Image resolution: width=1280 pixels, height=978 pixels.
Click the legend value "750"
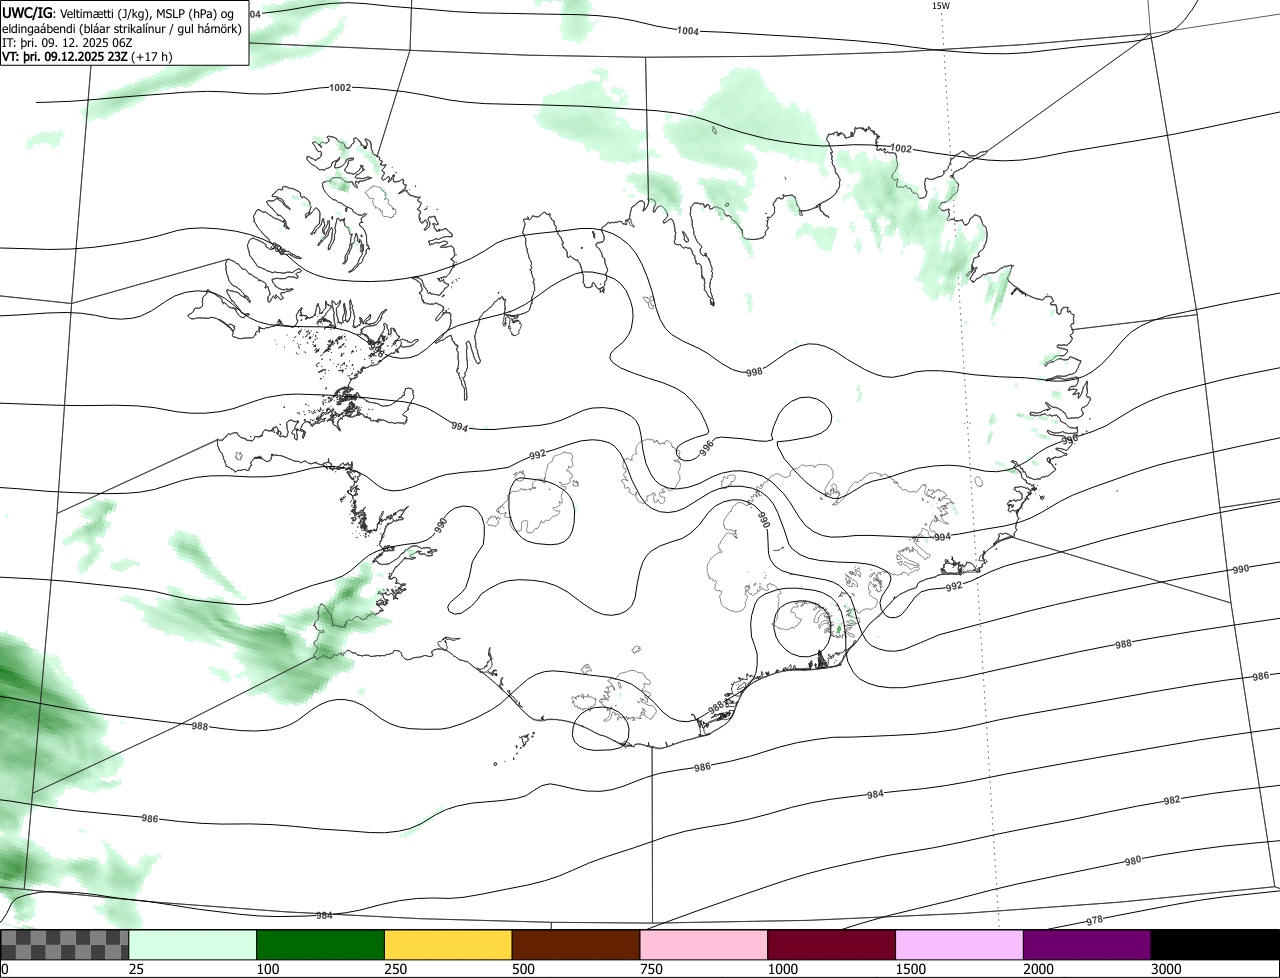coord(653,969)
